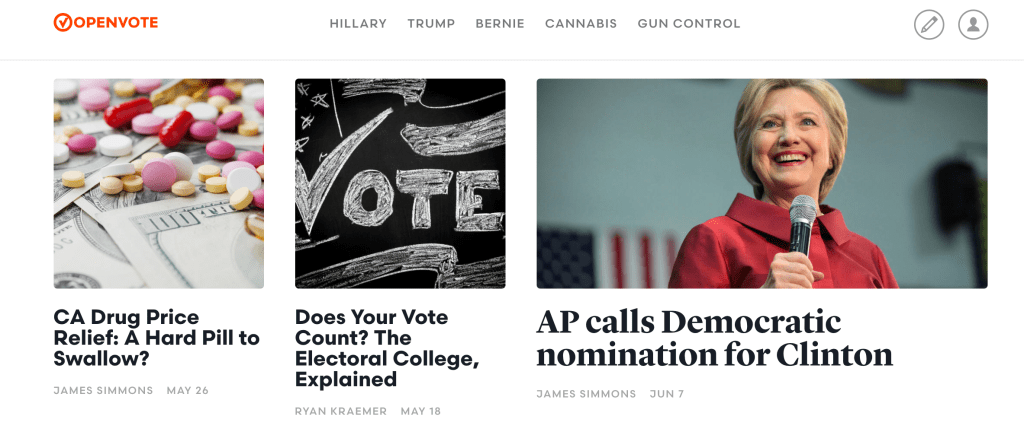View author James Simmons under drug article
This screenshot has width=1024, height=432.
tap(103, 390)
